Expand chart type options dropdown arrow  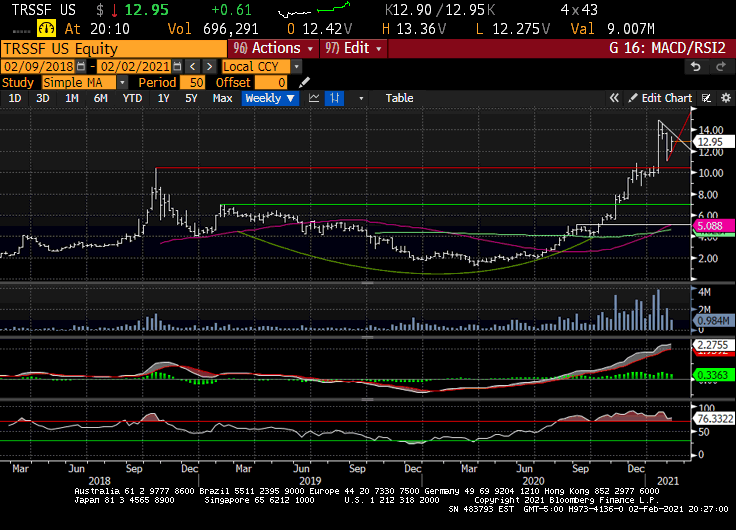(x=361, y=98)
